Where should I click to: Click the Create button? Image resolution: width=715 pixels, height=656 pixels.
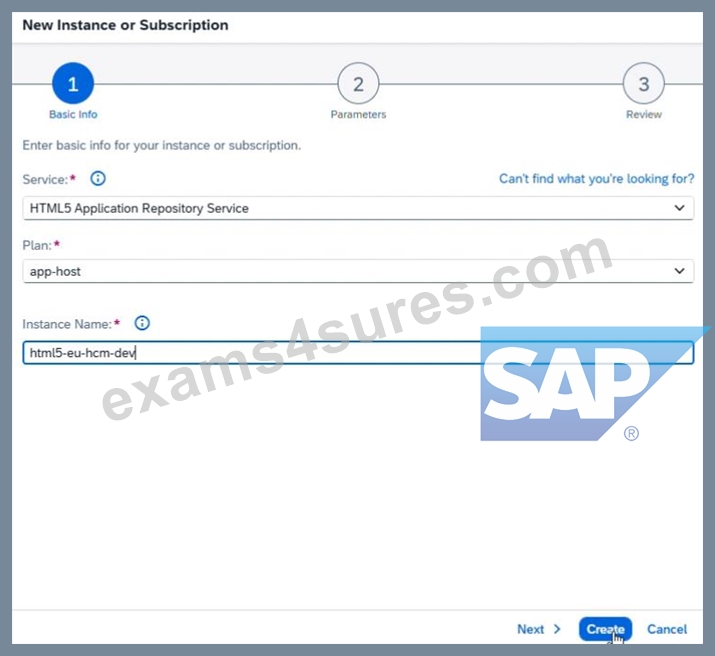point(605,629)
